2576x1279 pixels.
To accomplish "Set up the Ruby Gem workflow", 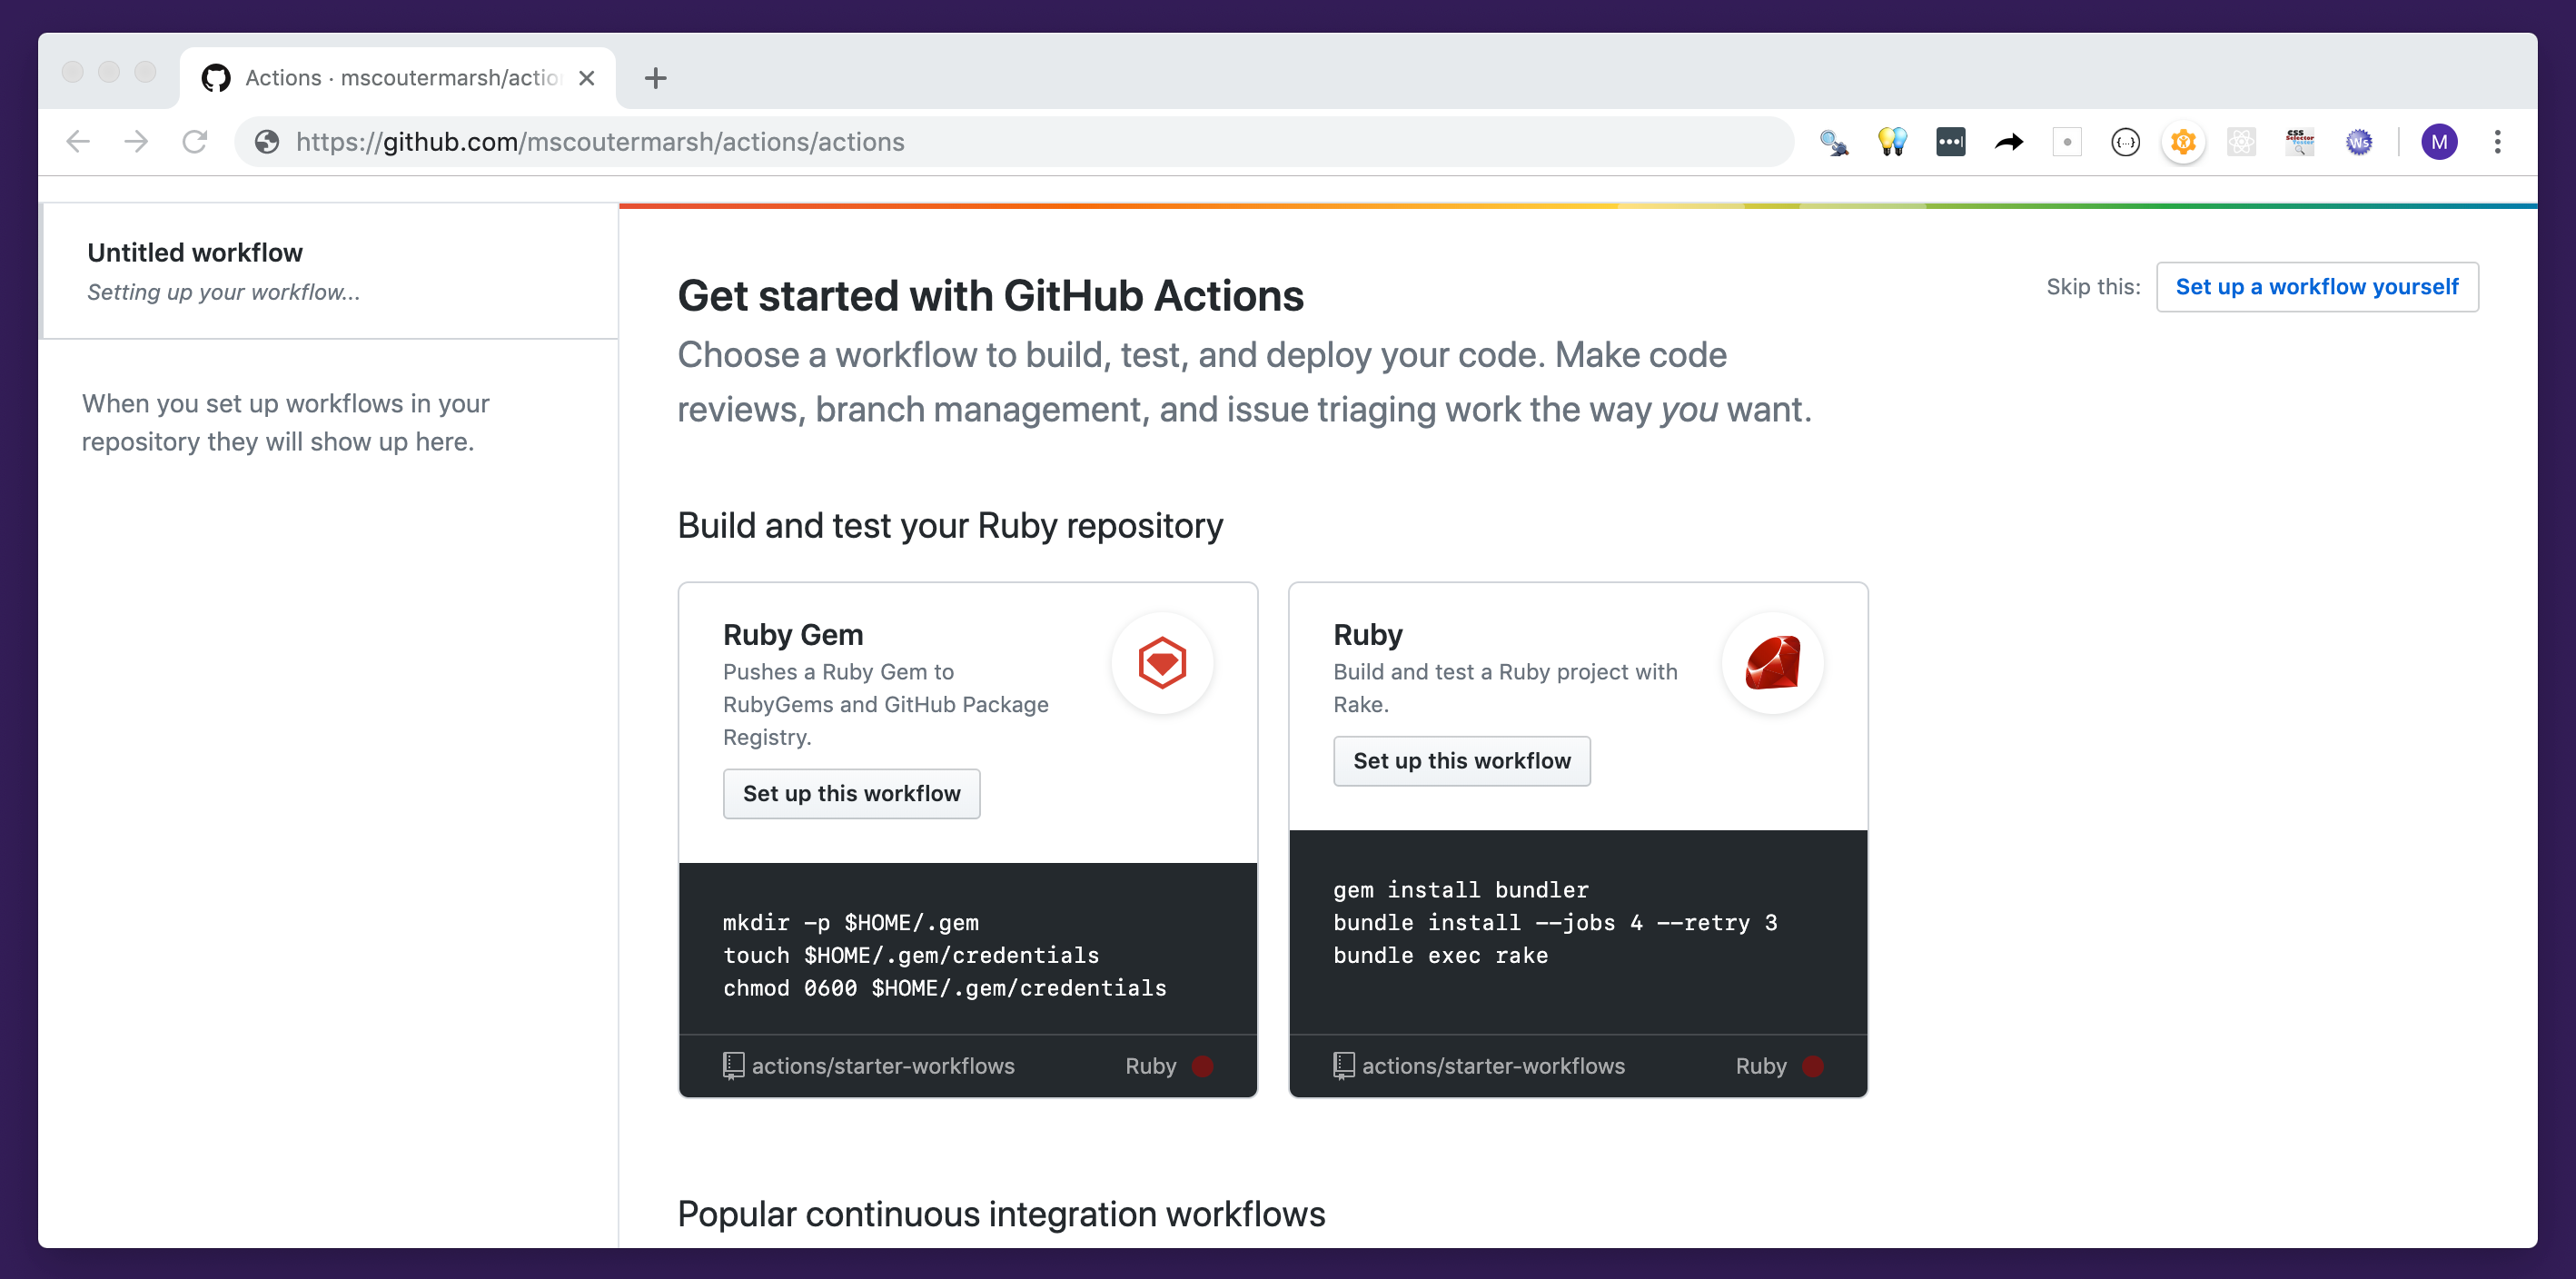I will [851, 793].
